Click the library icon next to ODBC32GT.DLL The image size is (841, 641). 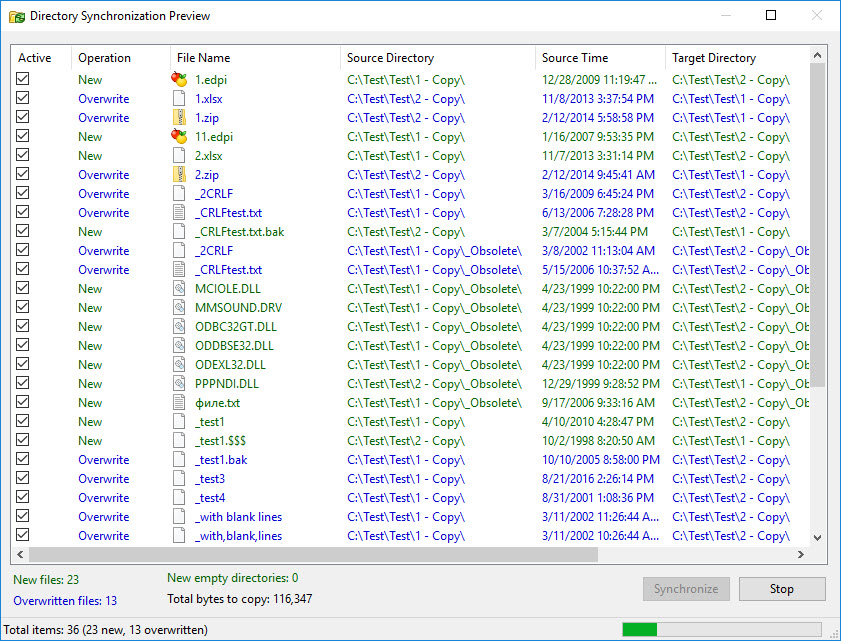(179, 326)
